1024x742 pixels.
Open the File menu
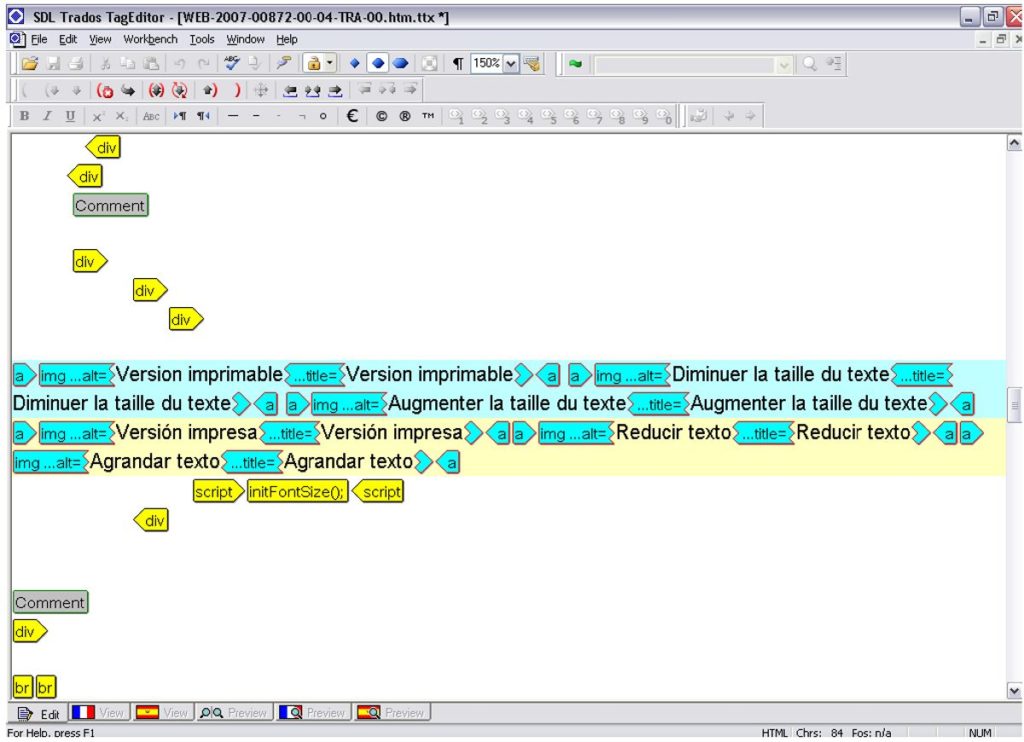39,39
